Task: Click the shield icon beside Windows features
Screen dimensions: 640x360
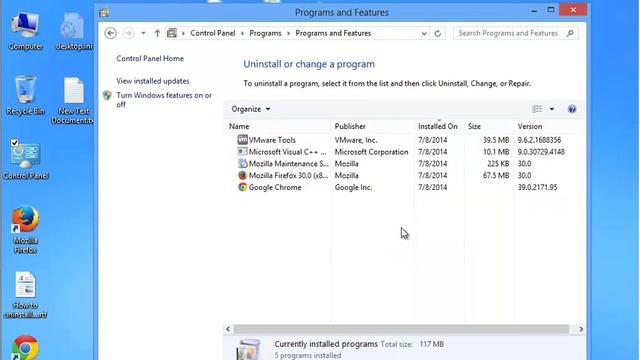Action: (x=107, y=96)
